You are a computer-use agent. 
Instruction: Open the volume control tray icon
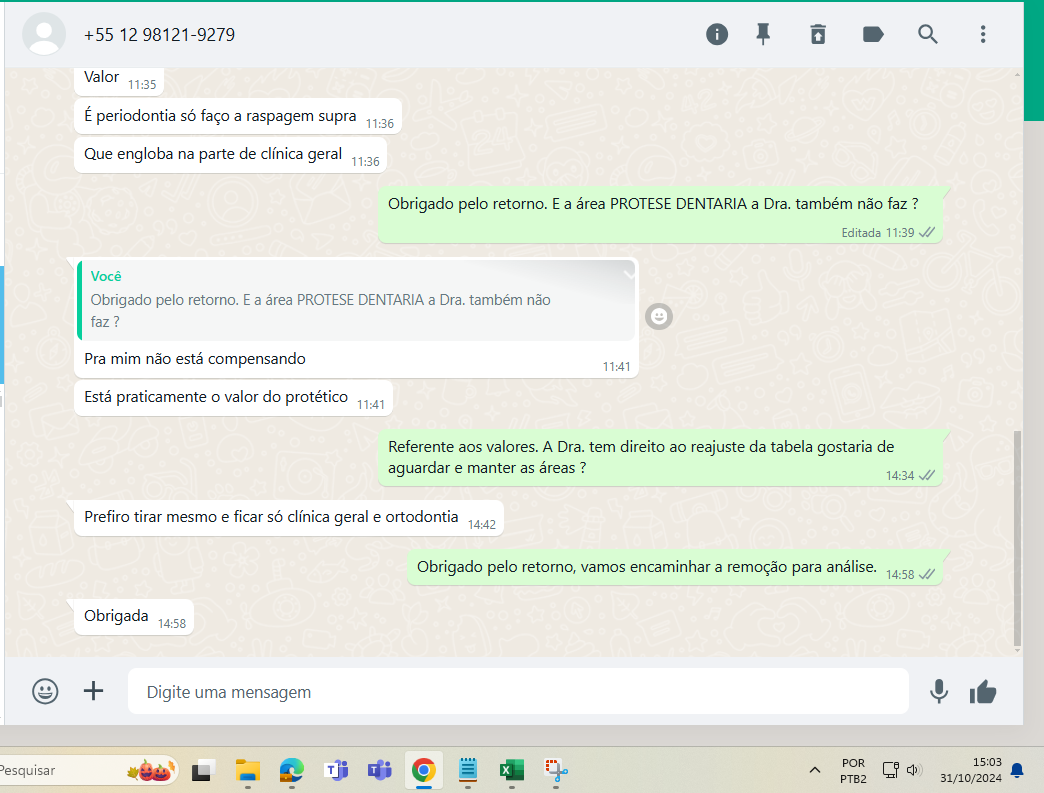tap(913, 770)
